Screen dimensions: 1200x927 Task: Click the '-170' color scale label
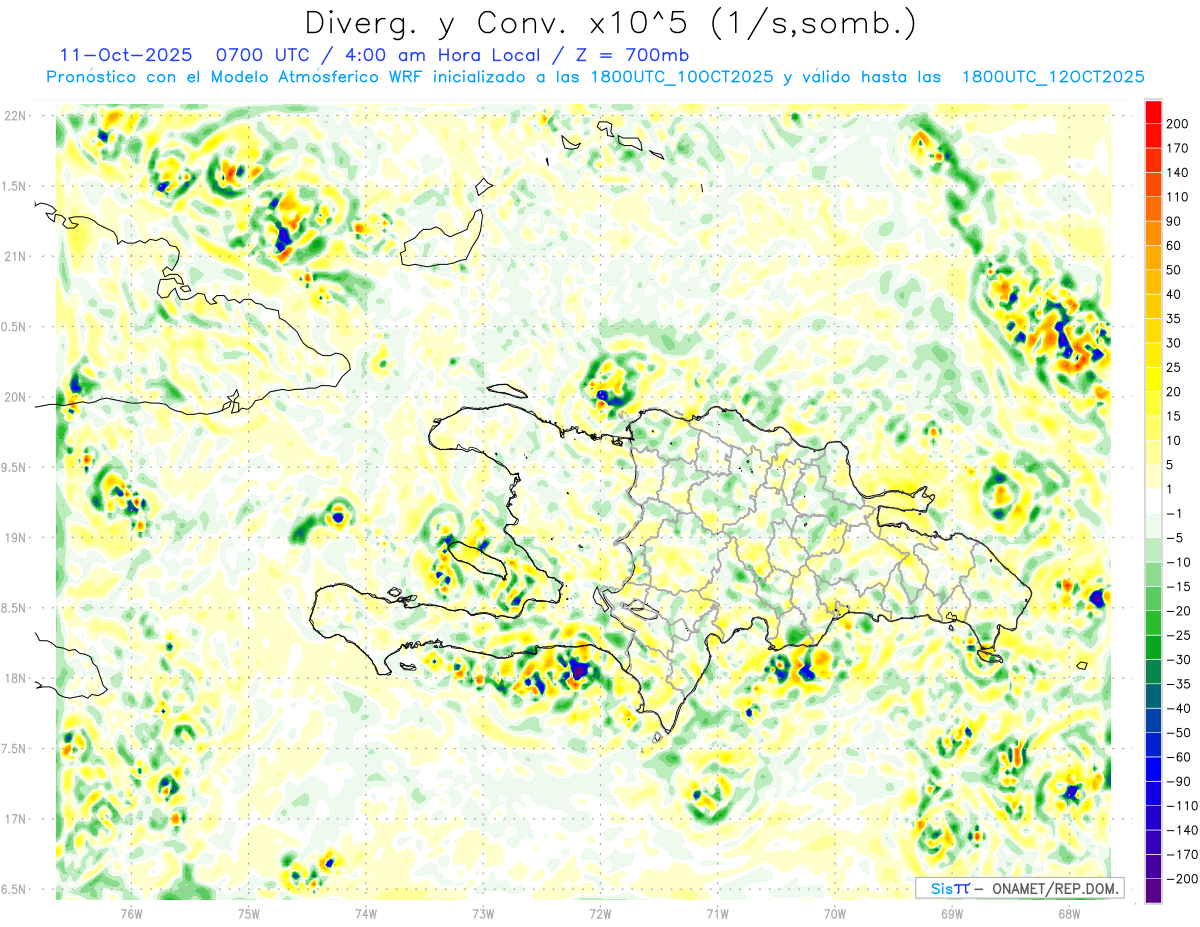point(1180,854)
